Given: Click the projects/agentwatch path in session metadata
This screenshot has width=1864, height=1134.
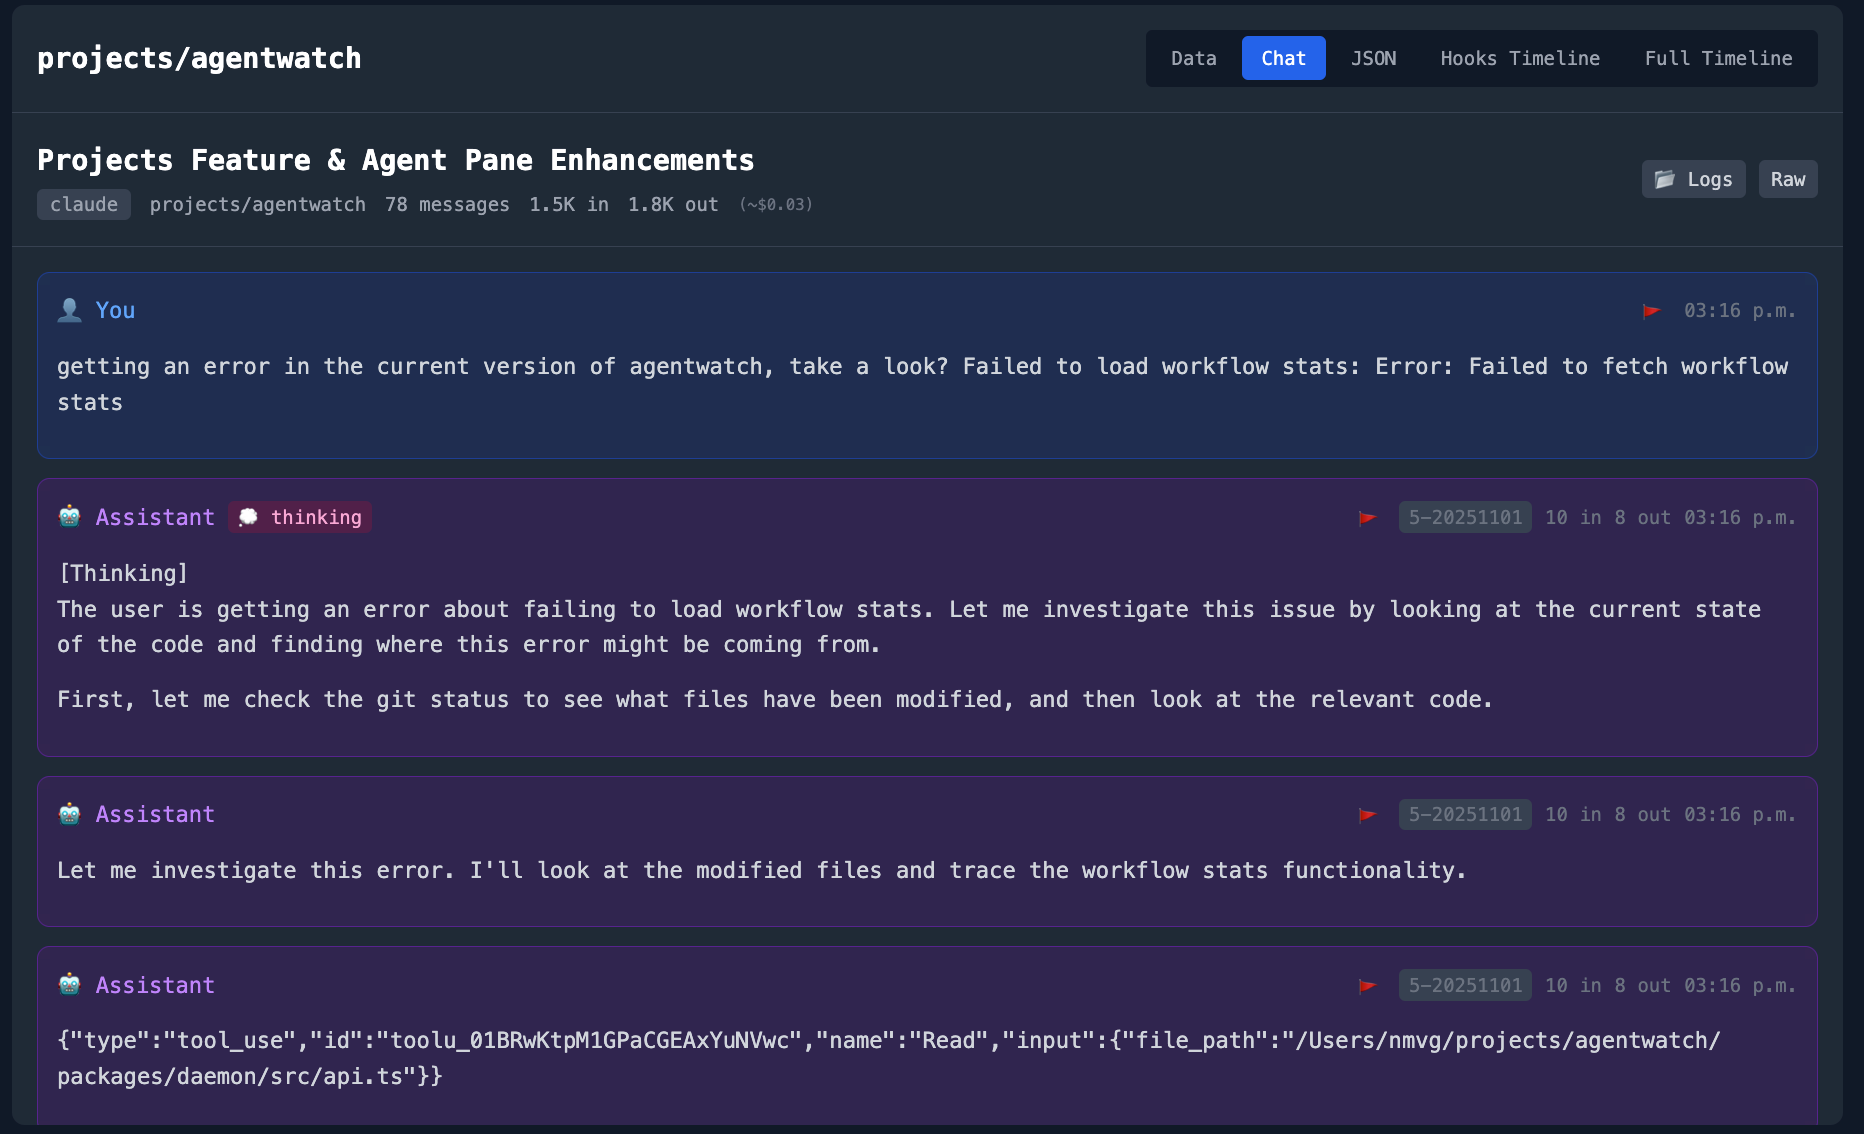Looking at the screenshot, I should pyautogui.click(x=258, y=204).
